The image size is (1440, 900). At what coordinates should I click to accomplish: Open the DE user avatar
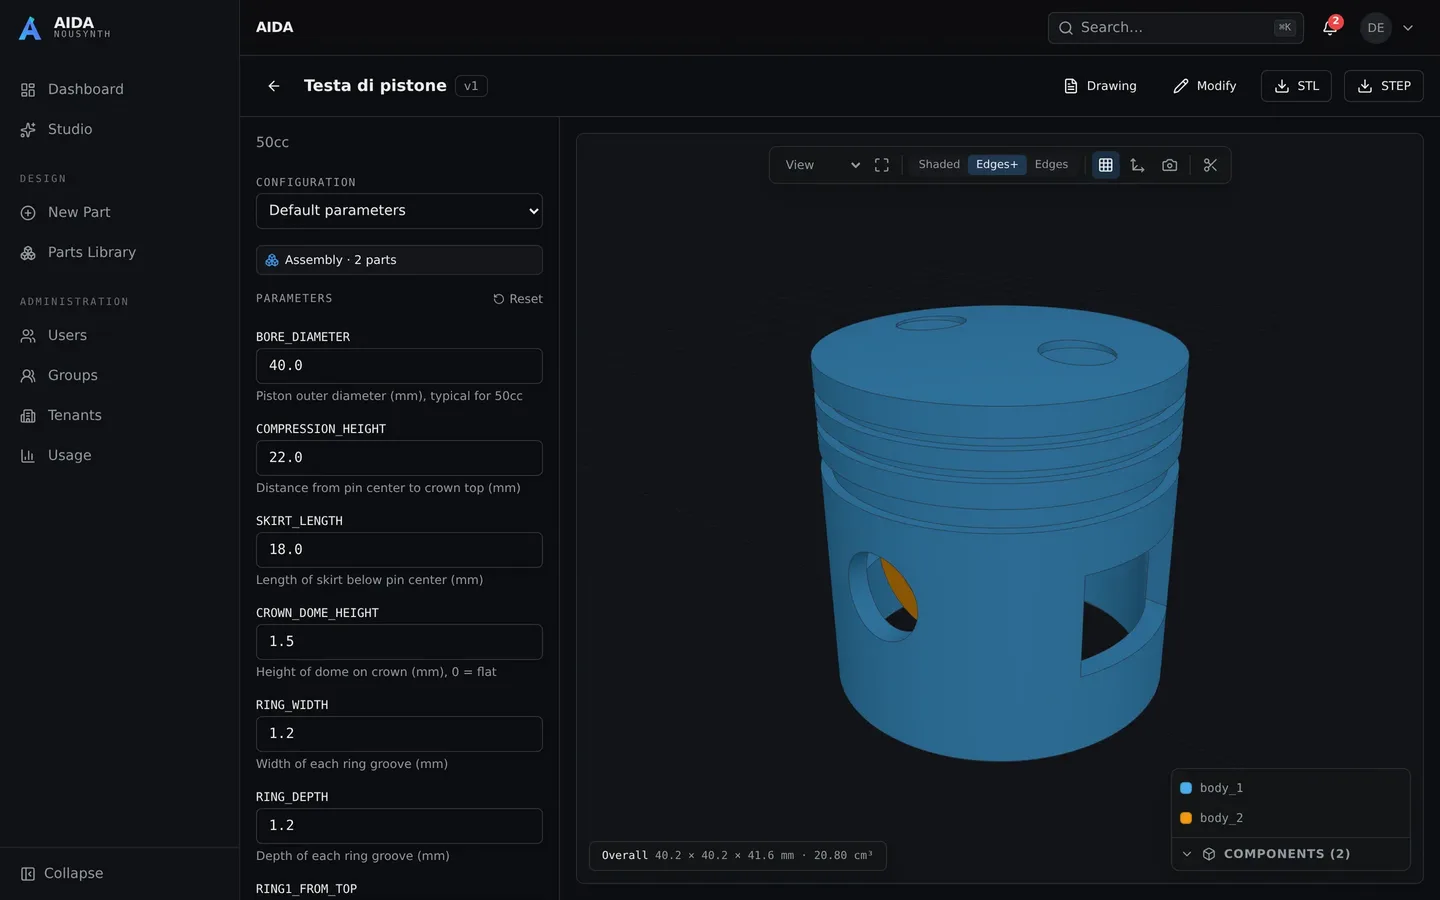point(1376,28)
